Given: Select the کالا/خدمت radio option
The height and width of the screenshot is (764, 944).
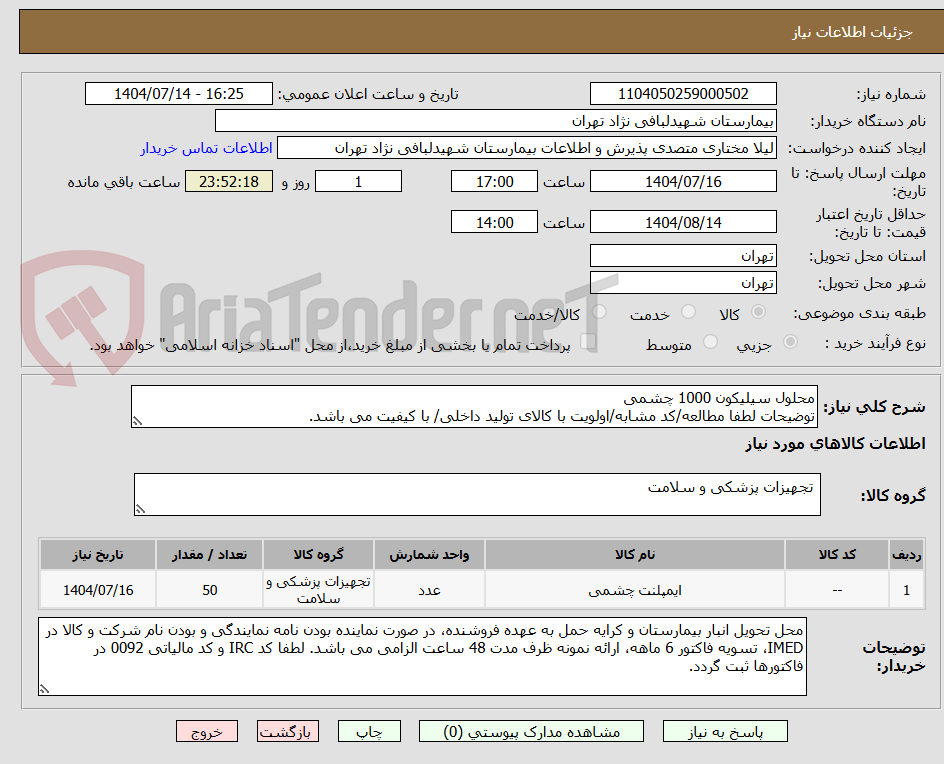Looking at the screenshot, I should [600, 312].
